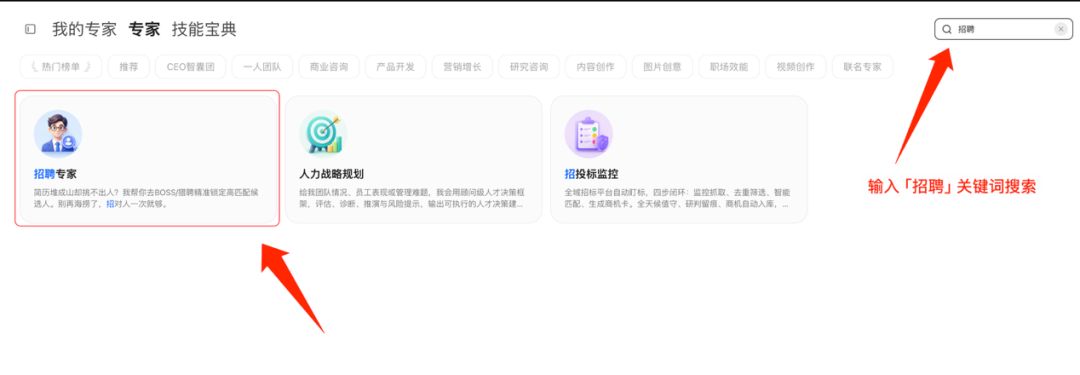Viewport: 1080px width, 375px height.
Task: Open the 我的专家 tab
Action: point(85,29)
